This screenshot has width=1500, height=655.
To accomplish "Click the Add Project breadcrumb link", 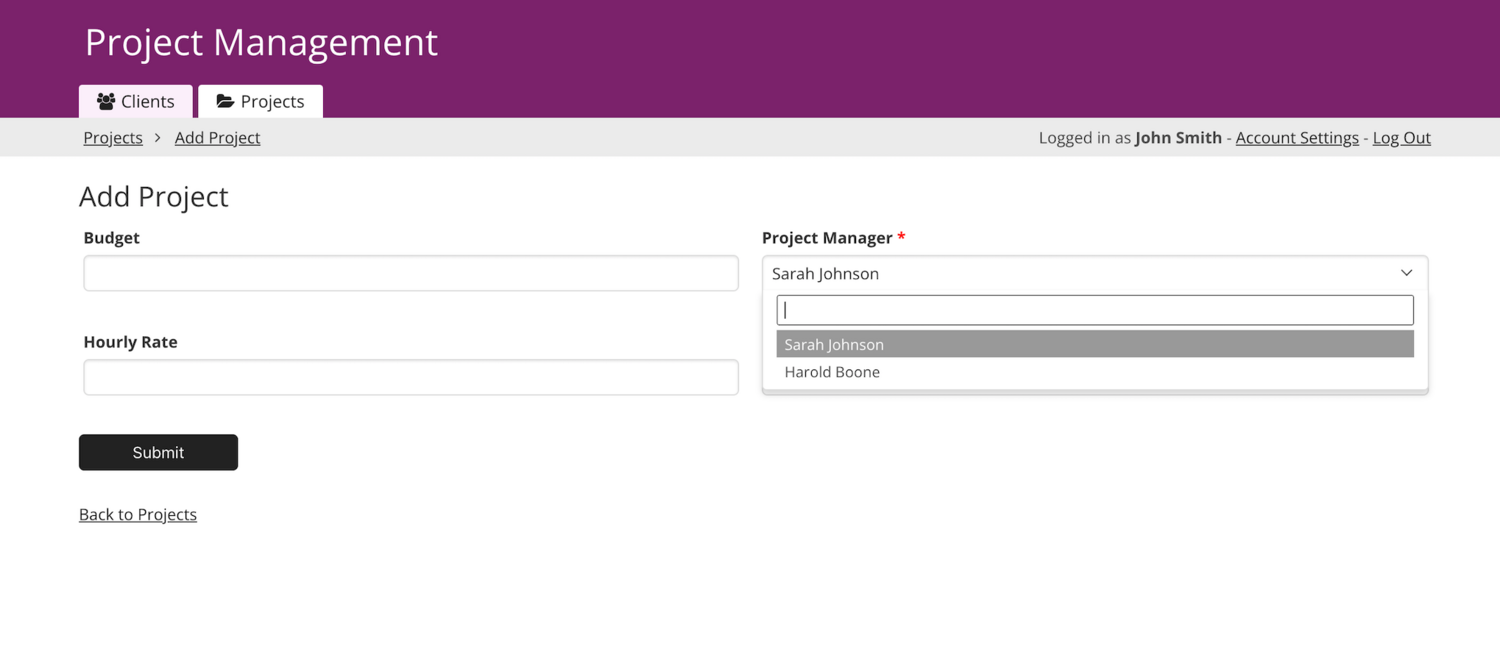I will 216,137.
